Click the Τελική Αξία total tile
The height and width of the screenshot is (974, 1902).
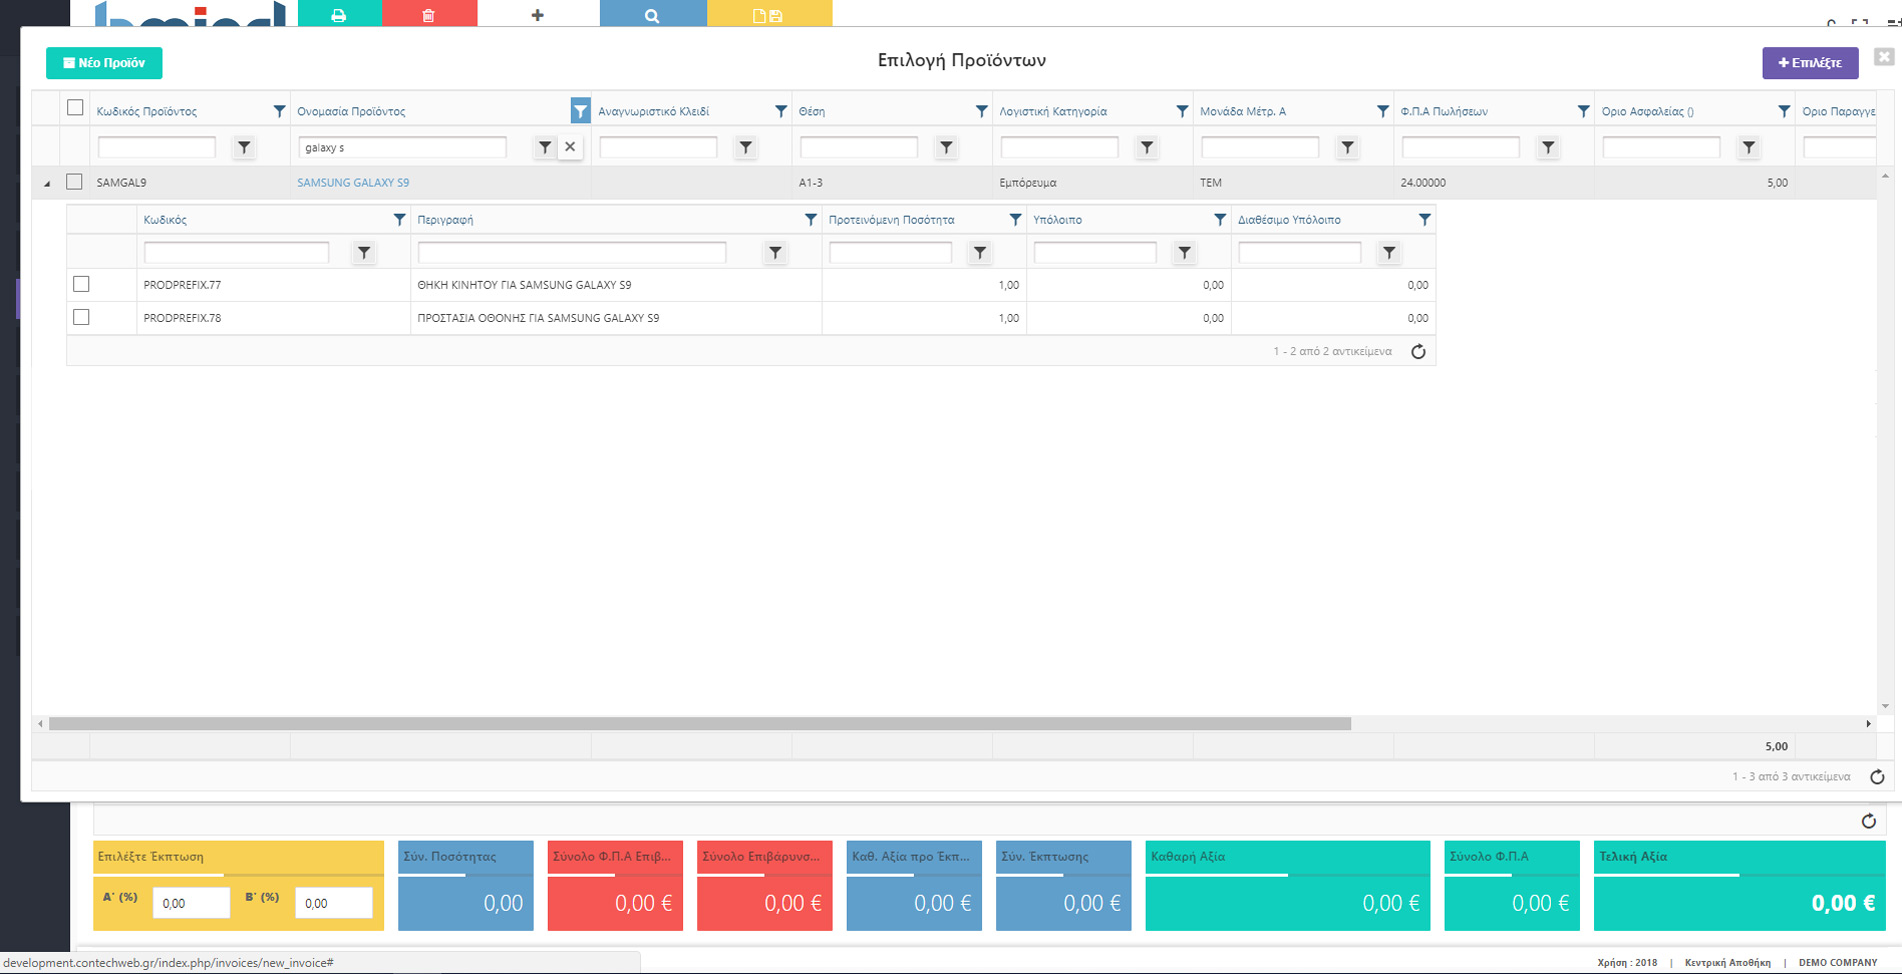click(x=1739, y=885)
